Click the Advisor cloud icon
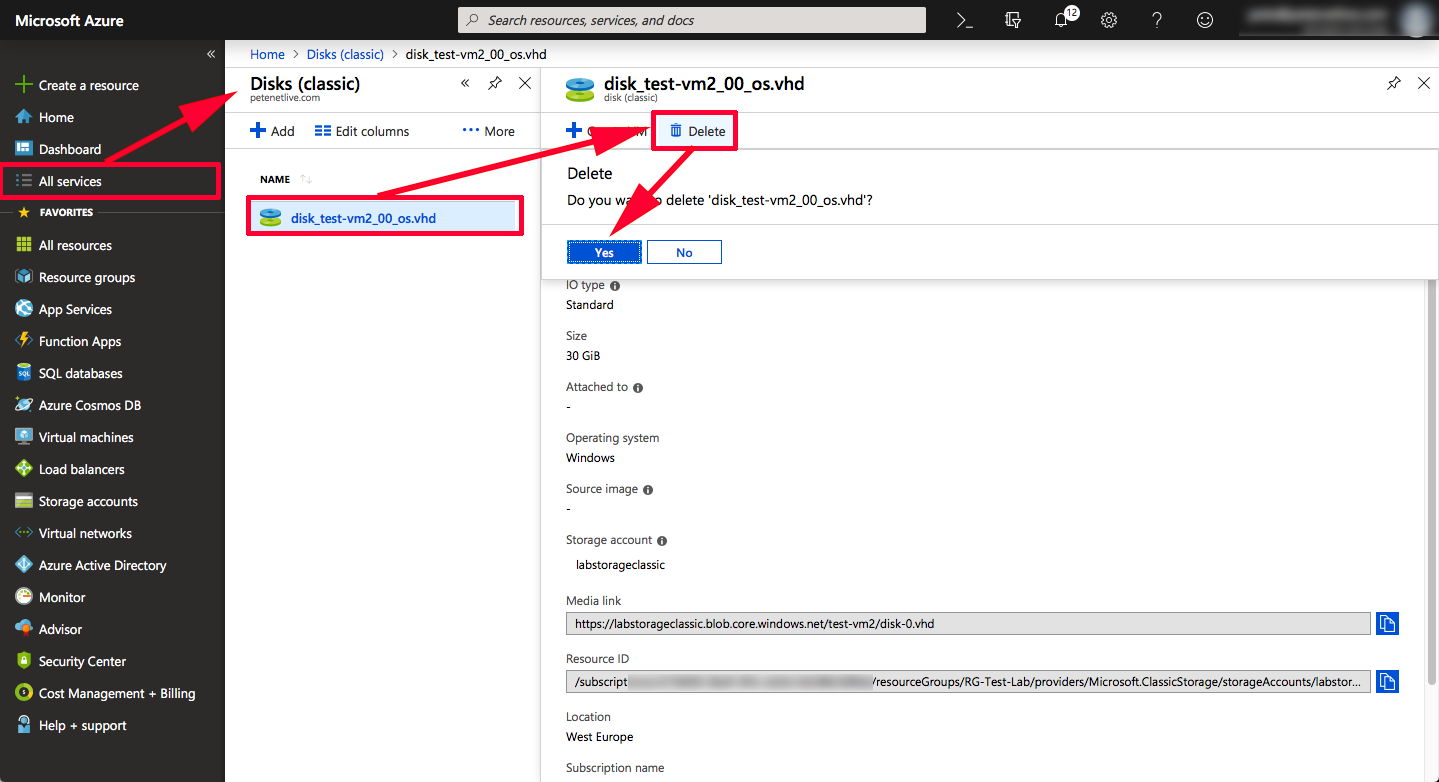The image size is (1439, 782). 24,629
